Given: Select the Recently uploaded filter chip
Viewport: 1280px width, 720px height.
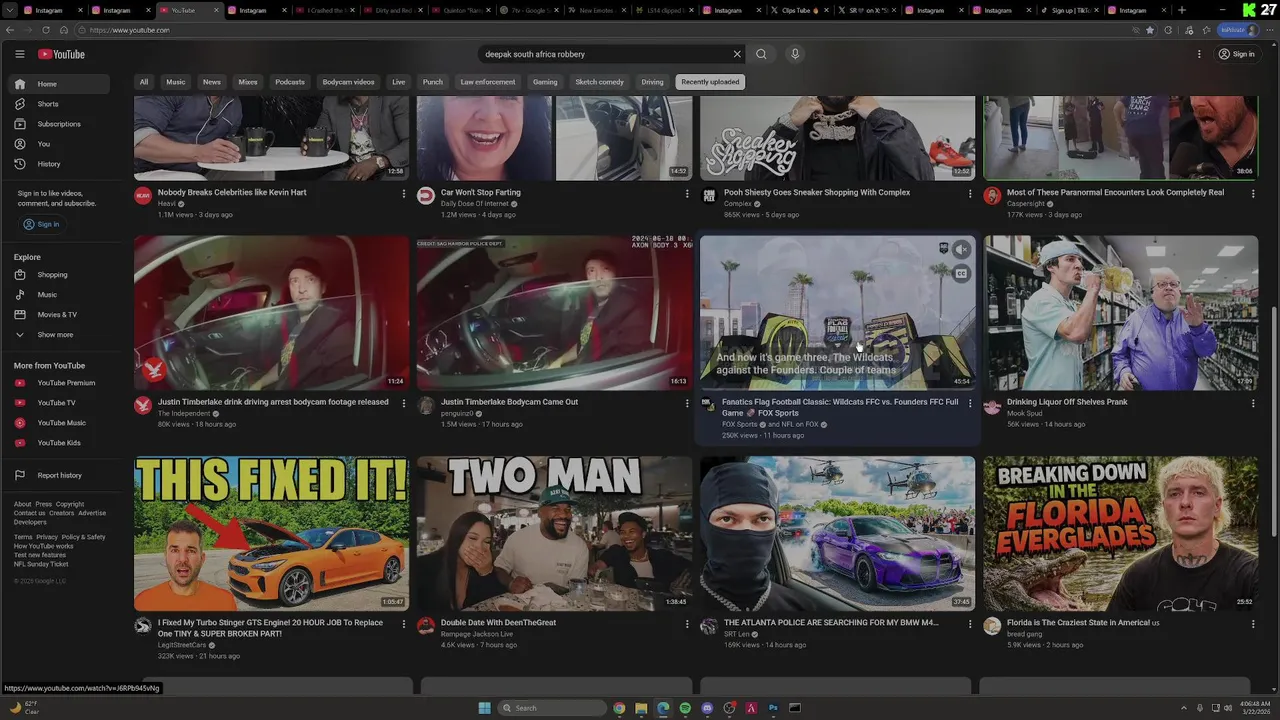Looking at the screenshot, I should [710, 82].
